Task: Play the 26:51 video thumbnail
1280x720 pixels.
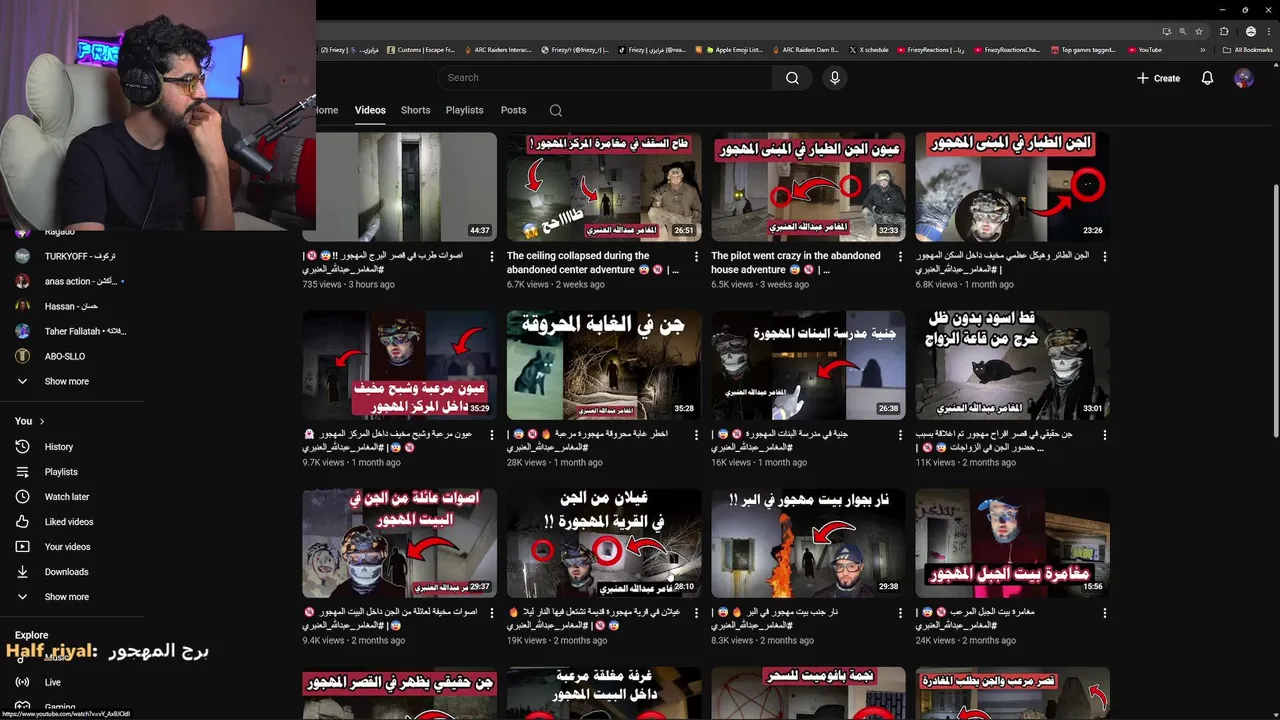Action: pyautogui.click(x=603, y=187)
